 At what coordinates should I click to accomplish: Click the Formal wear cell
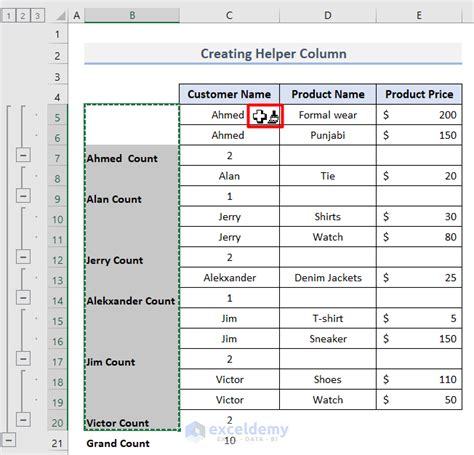pos(328,115)
